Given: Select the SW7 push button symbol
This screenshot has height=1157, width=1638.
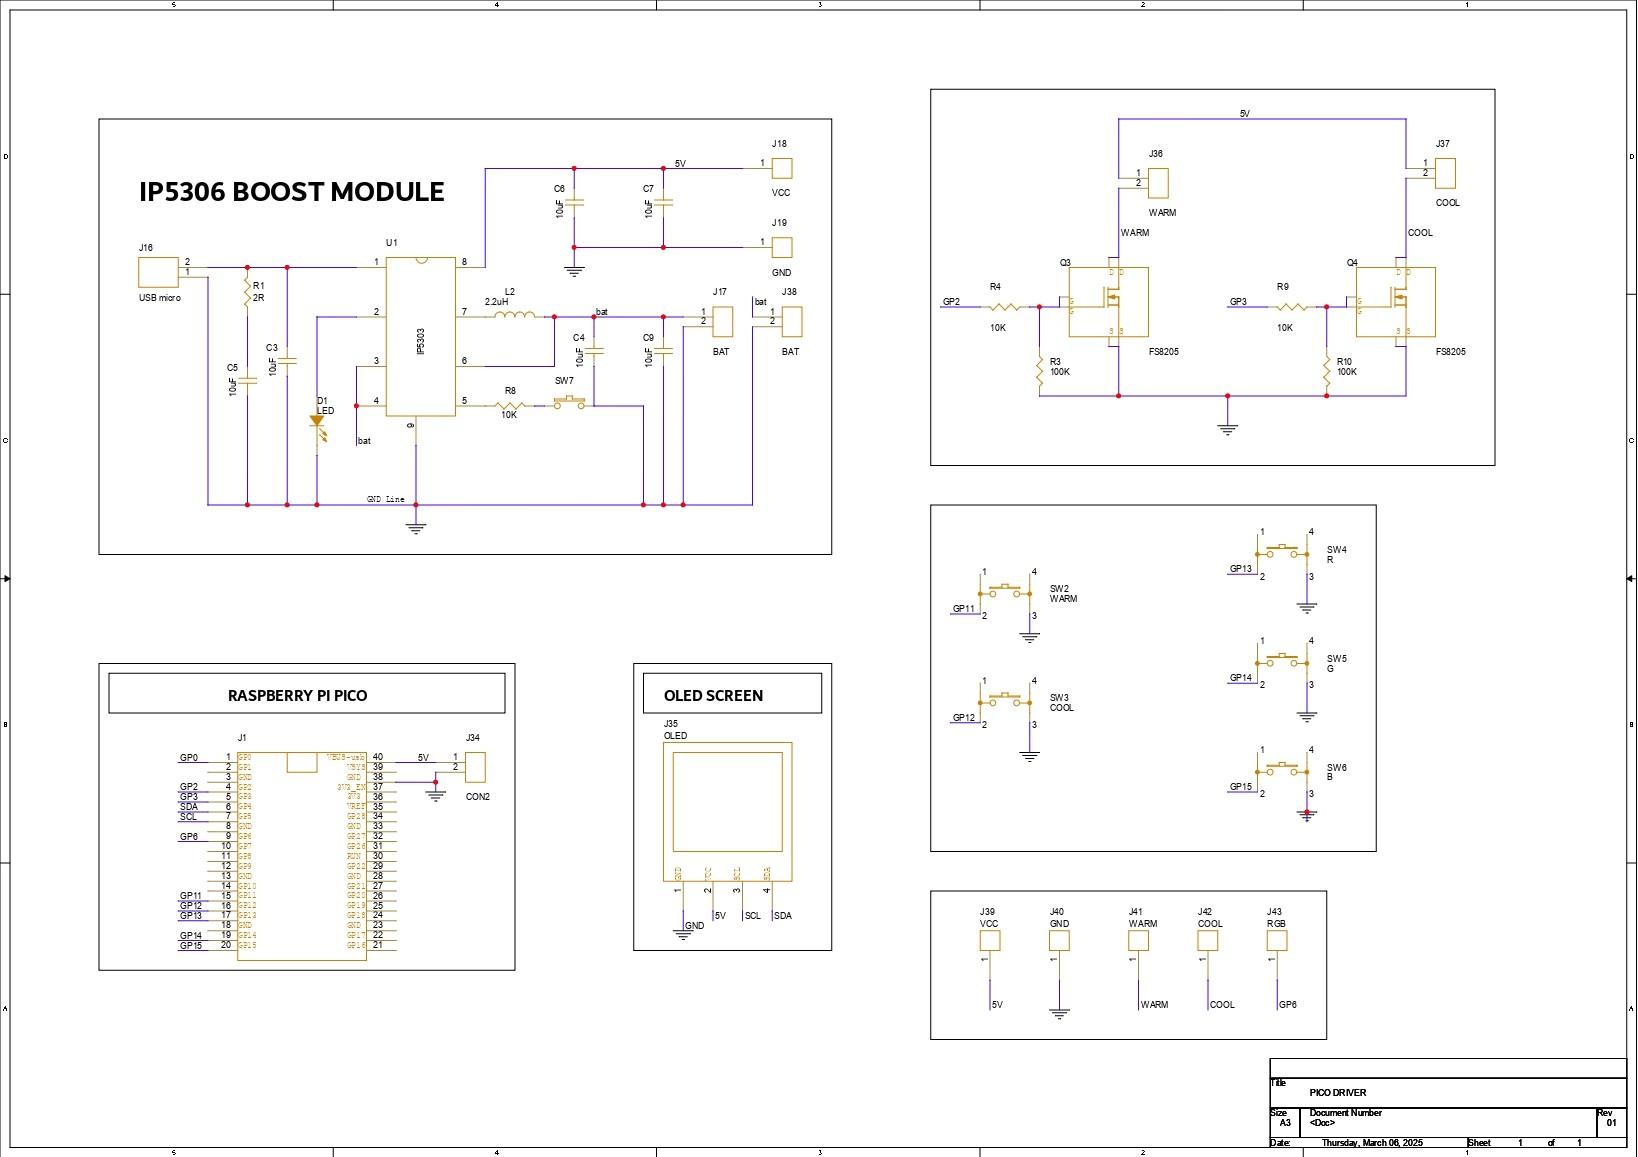Looking at the screenshot, I should [x=570, y=402].
